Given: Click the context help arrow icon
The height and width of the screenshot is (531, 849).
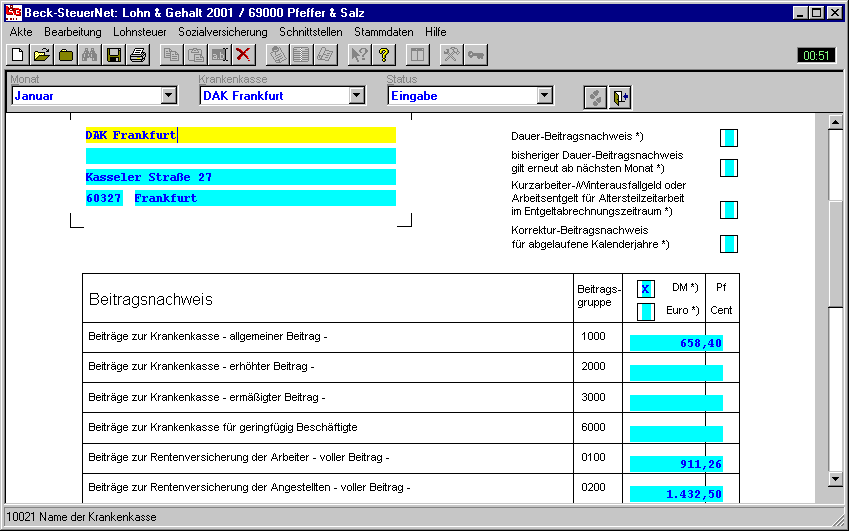Looking at the screenshot, I should [360, 55].
